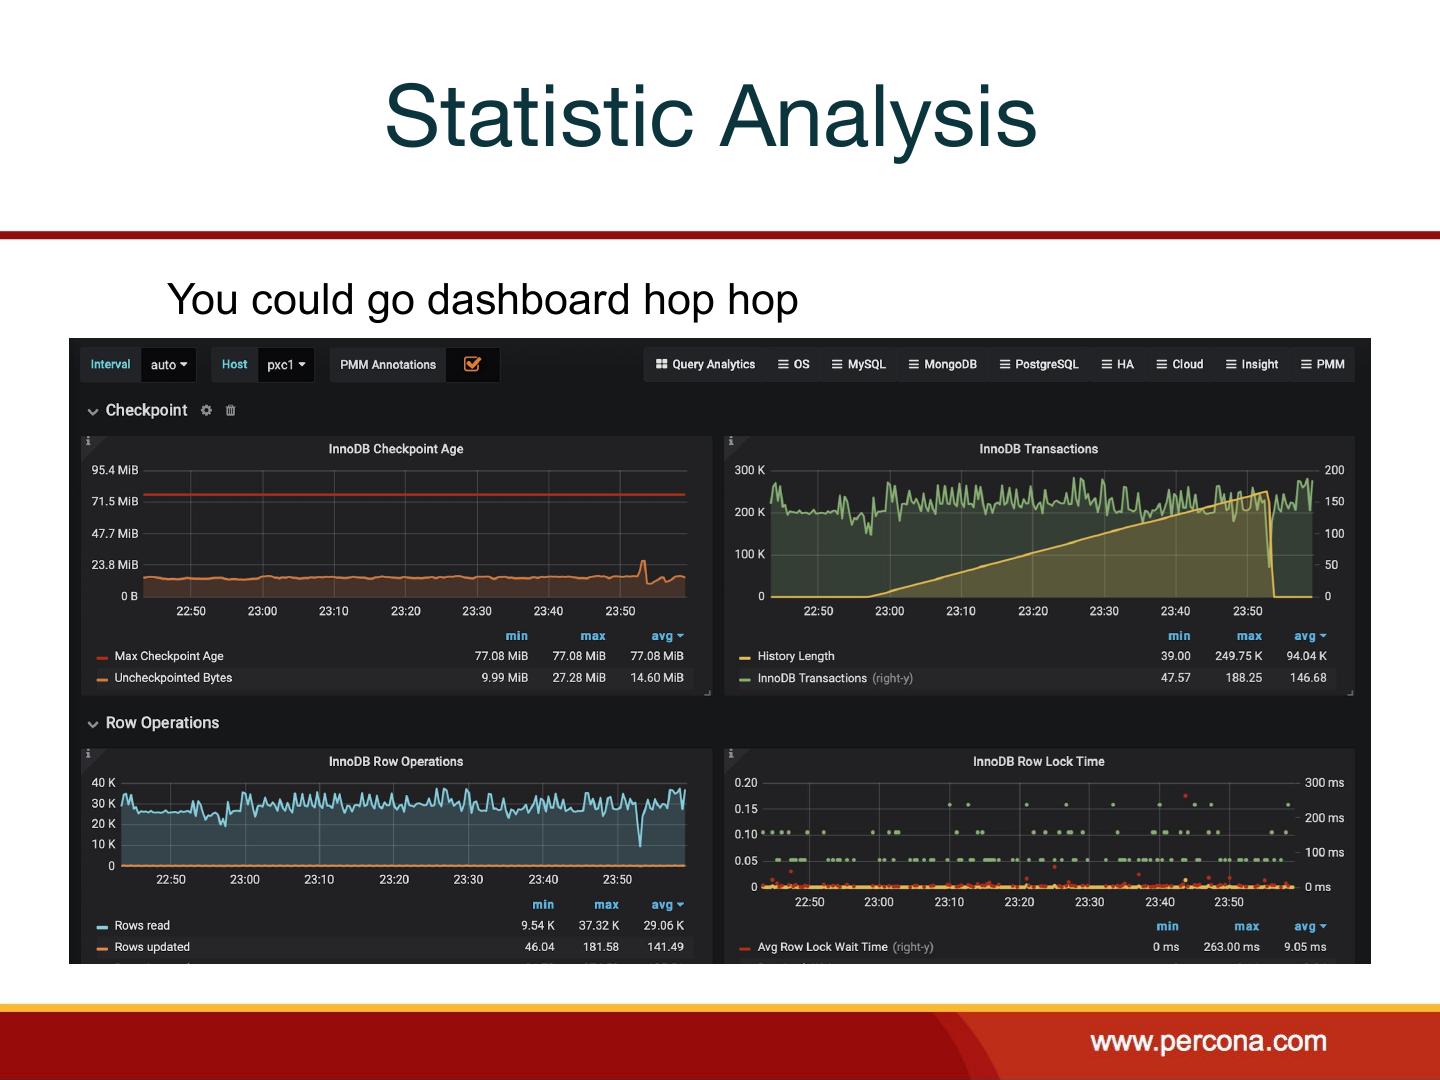
Task: Open the MongoDB dashboards menu
Action: pos(942,364)
